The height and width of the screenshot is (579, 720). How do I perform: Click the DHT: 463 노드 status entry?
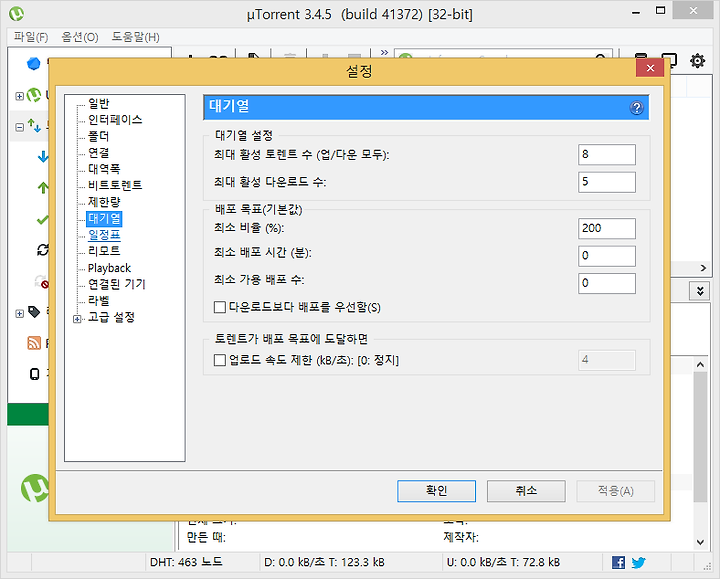pyautogui.click(x=186, y=562)
